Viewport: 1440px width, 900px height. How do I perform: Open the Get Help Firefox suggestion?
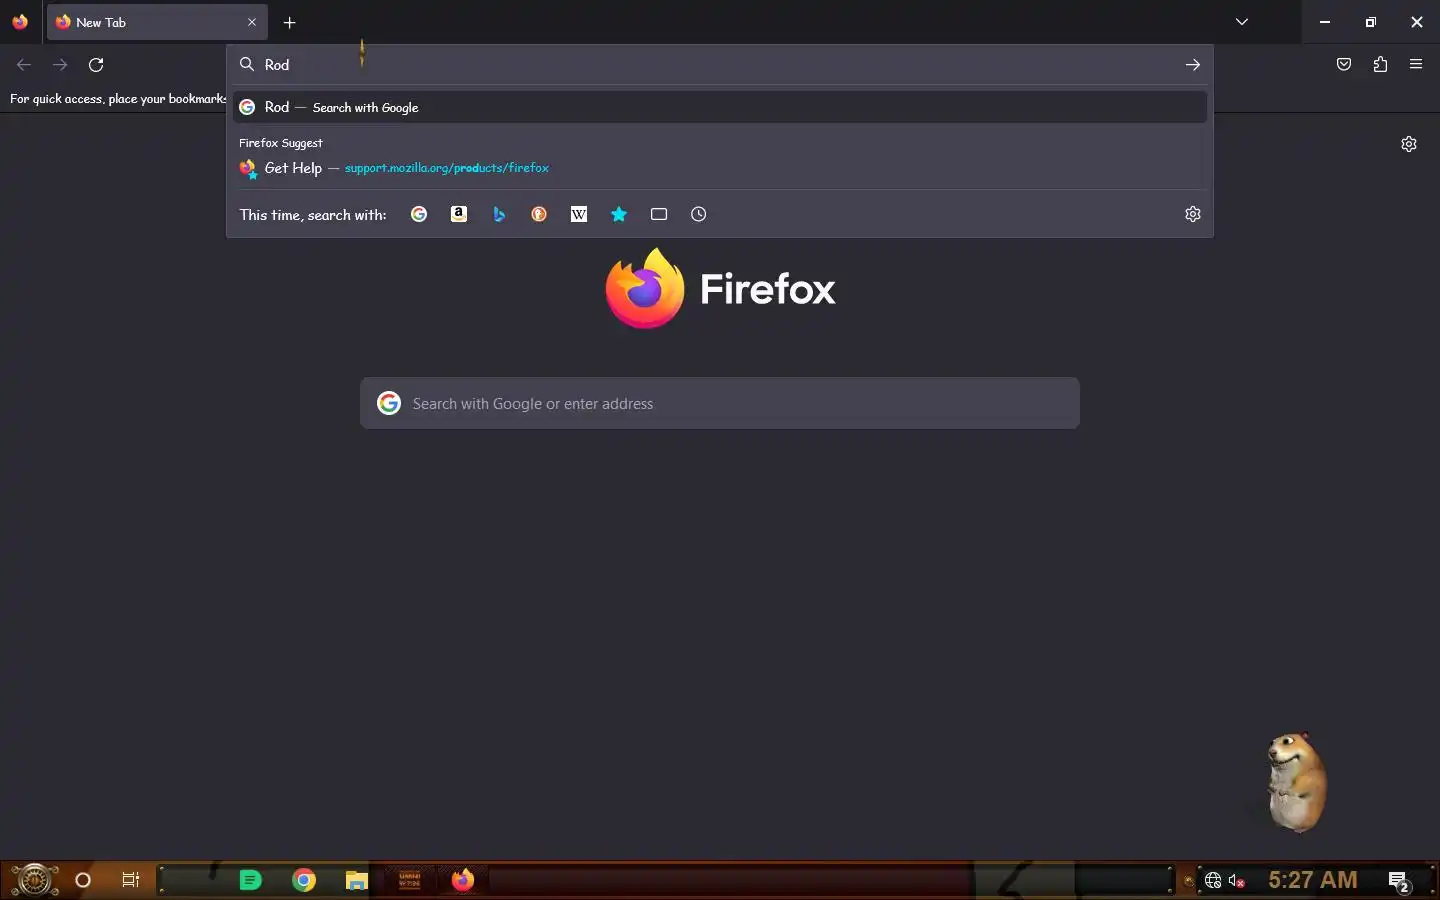(x=720, y=168)
